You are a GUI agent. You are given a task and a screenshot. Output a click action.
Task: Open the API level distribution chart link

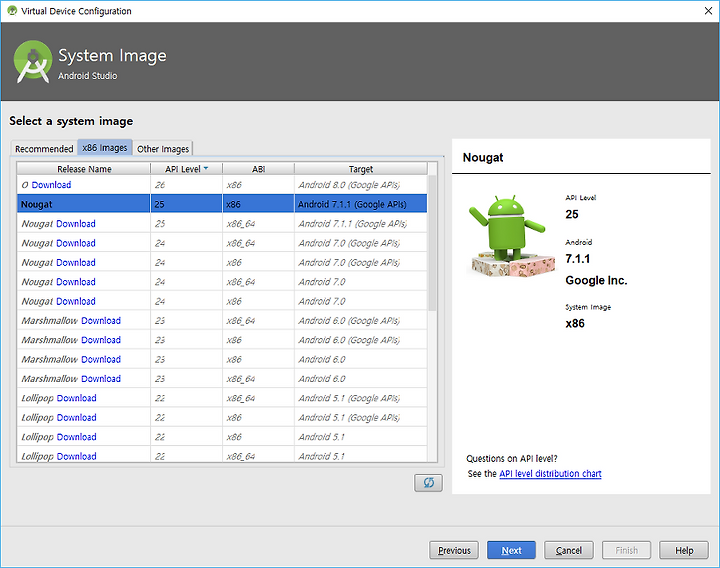(x=550, y=473)
